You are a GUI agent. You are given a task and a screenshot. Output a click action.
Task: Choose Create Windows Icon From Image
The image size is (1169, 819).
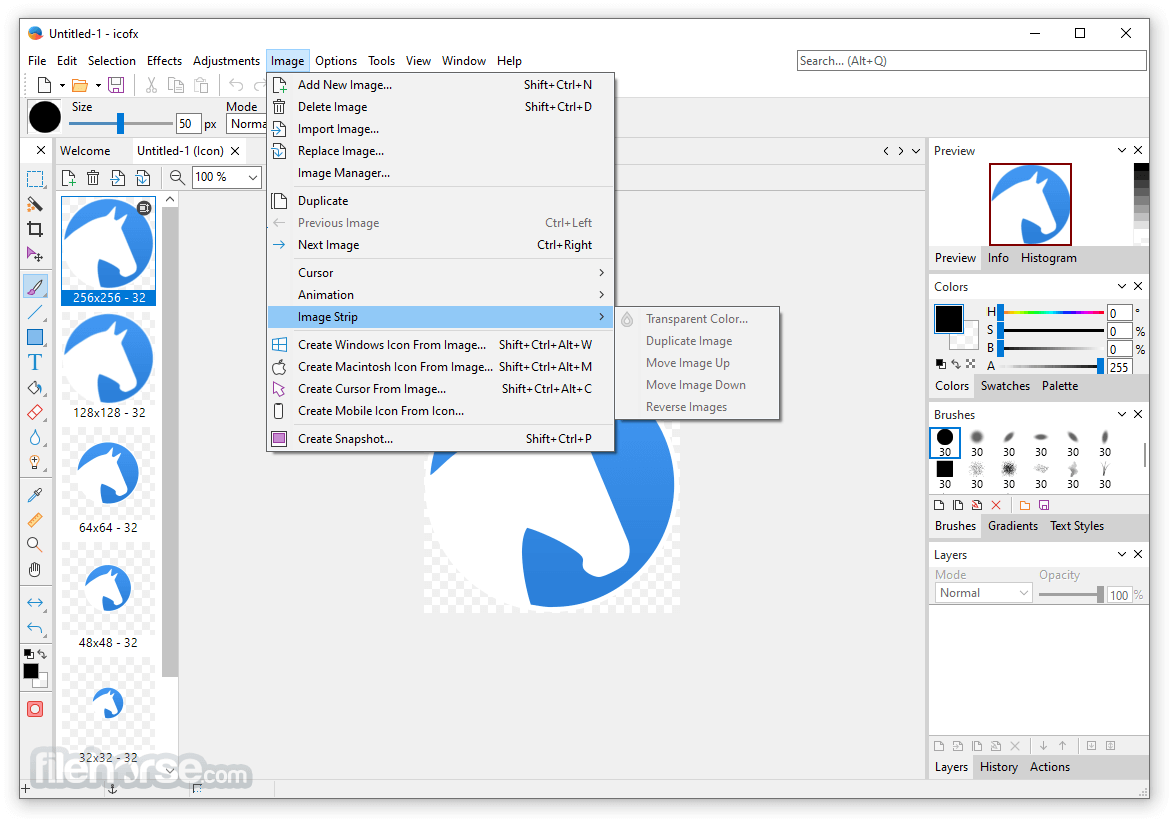(441, 345)
